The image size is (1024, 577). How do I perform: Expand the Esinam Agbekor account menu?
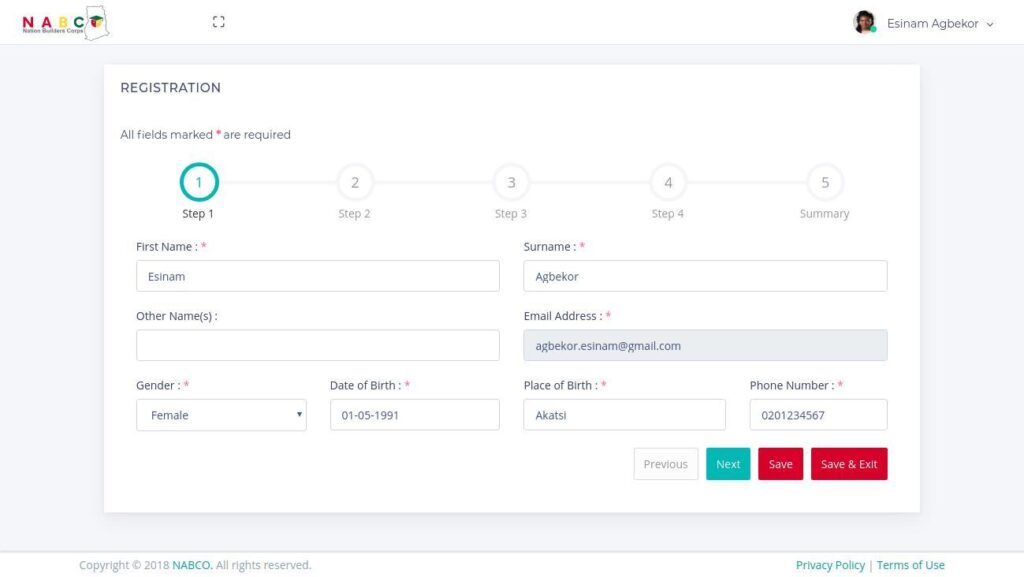tap(938, 24)
